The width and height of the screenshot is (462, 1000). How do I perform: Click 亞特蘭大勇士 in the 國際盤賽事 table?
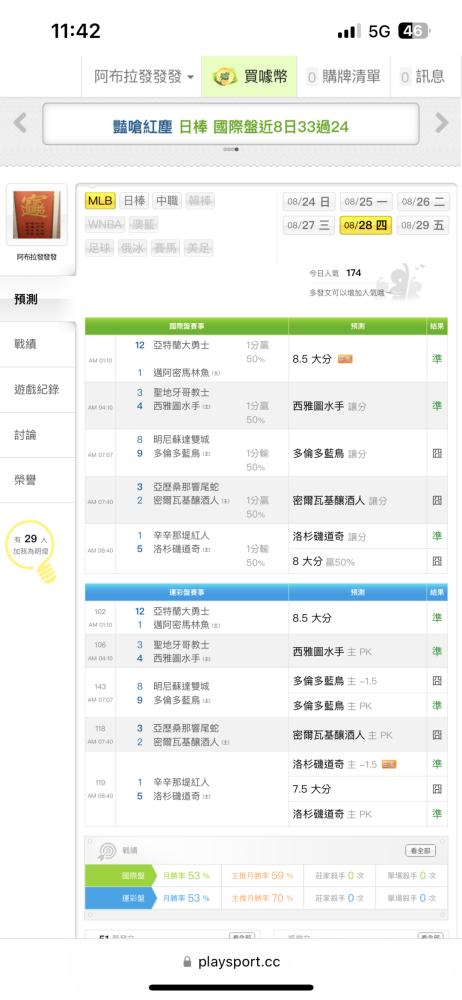[181, 345]
